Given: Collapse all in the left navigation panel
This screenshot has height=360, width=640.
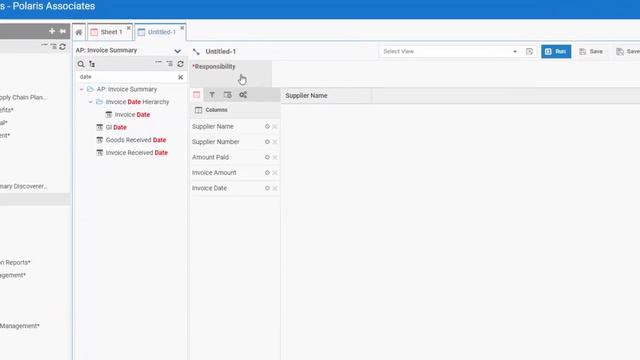Looking at the screenshot, I should click(x=44, y=45).
